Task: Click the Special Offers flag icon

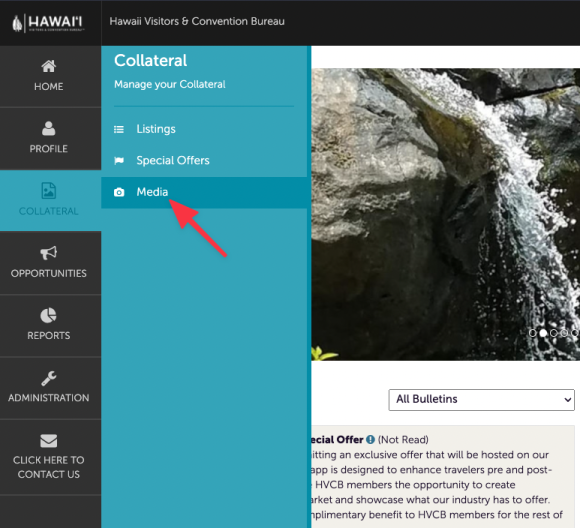Action: pos(119,161)
